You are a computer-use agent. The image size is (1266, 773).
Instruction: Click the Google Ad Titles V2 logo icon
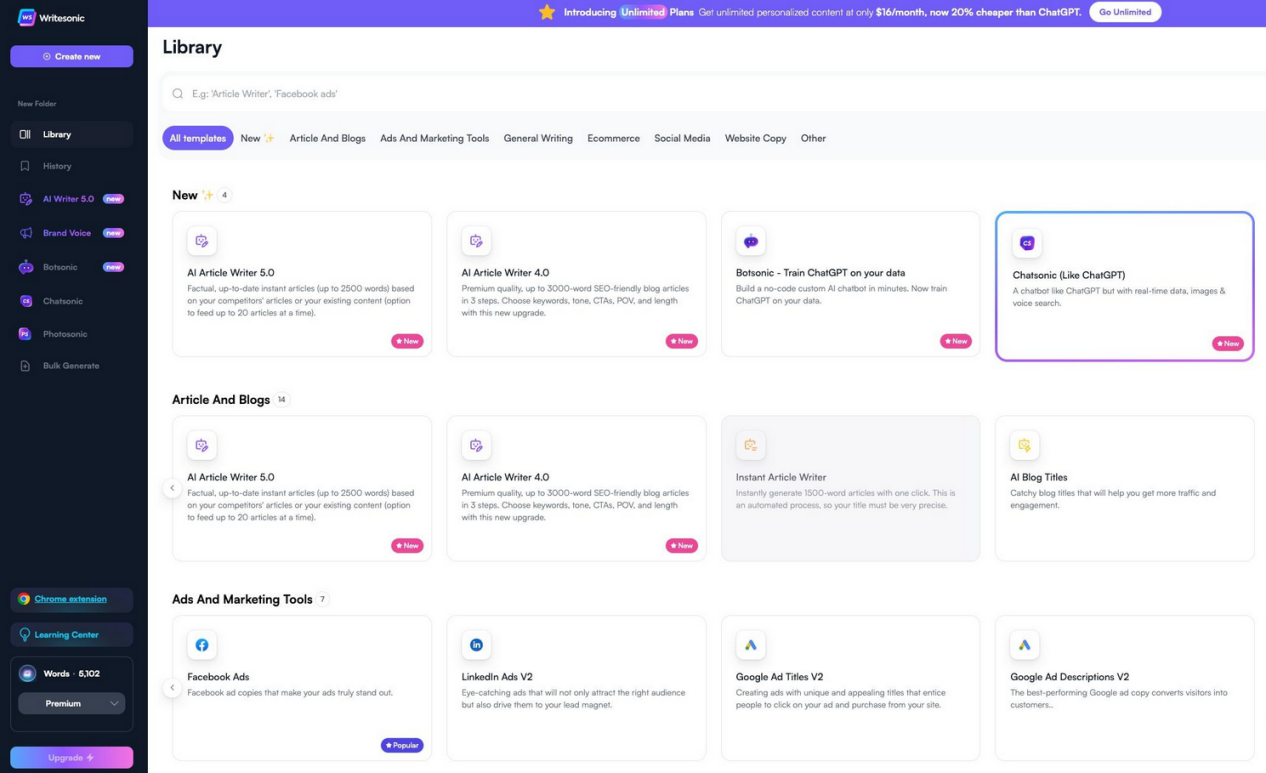[751, 645]
